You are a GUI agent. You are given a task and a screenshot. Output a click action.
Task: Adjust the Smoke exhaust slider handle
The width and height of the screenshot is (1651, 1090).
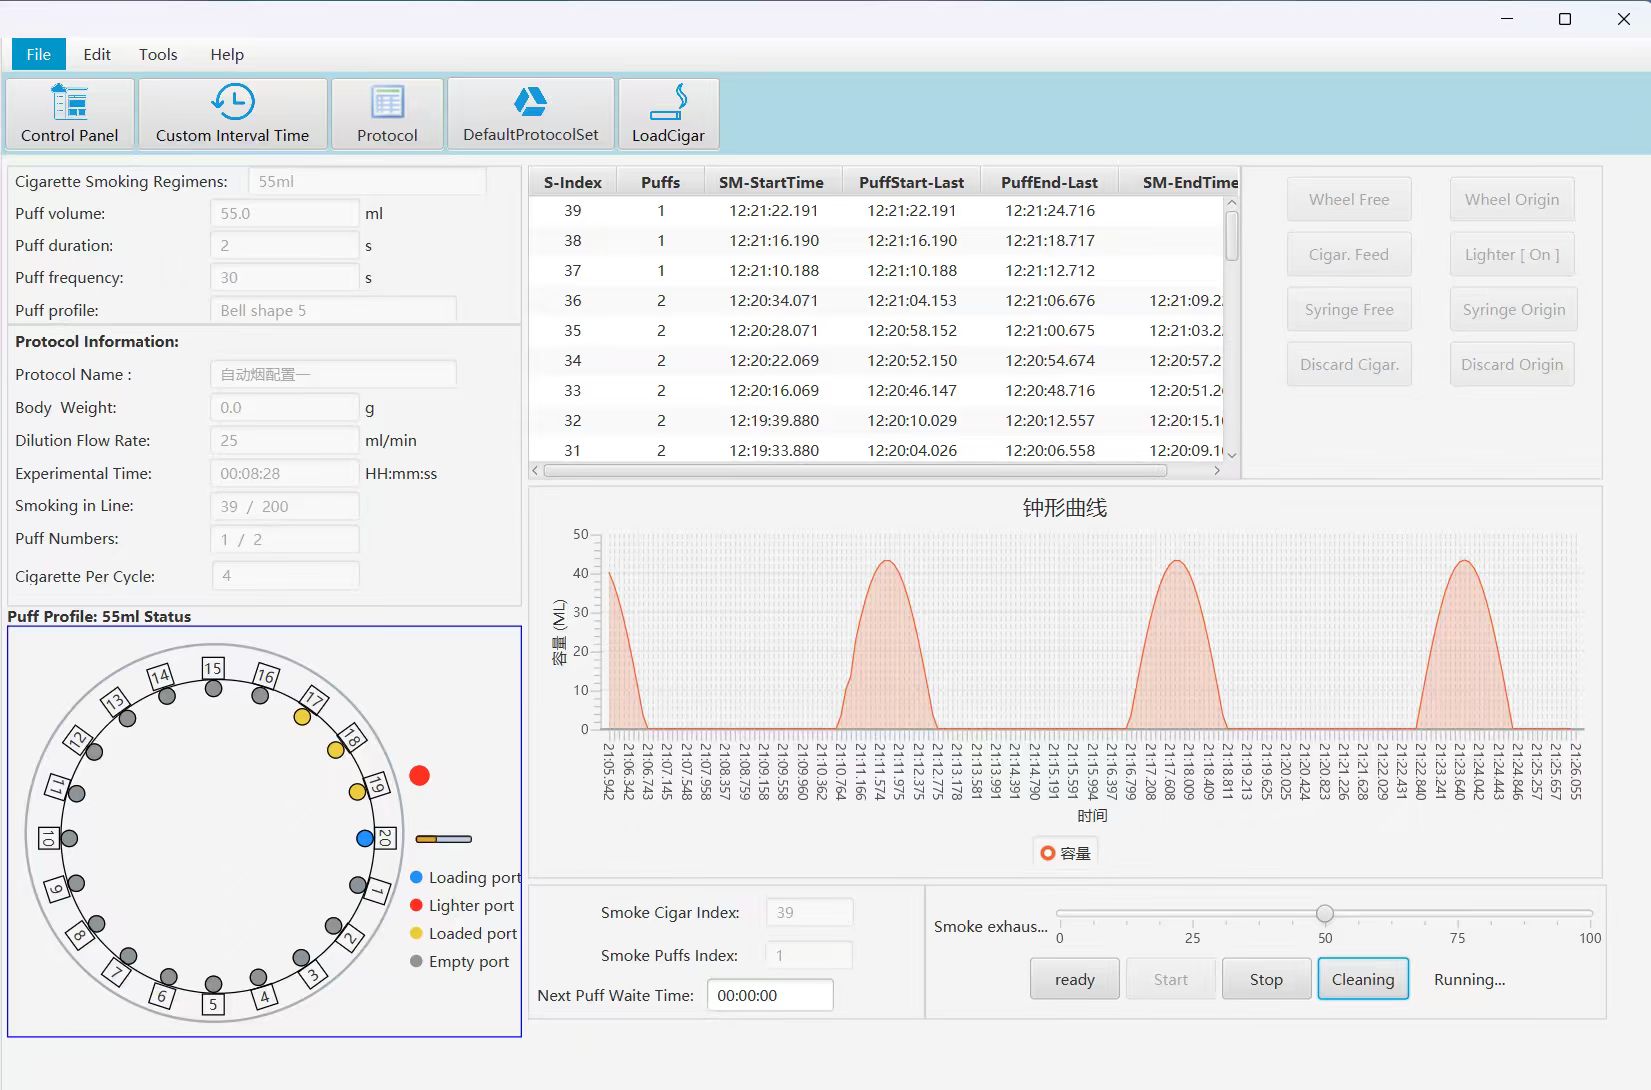click(x=1325, y=913)
